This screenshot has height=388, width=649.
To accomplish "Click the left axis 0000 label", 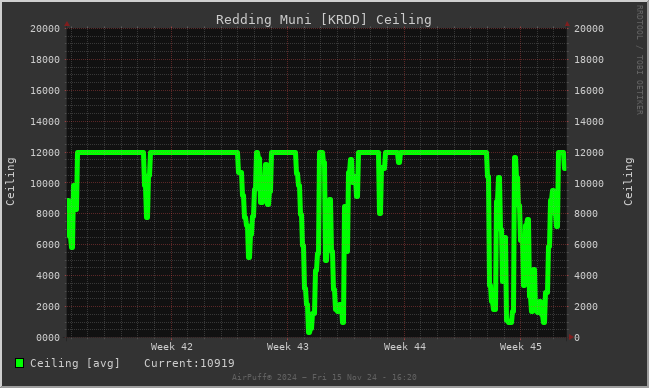I will tap(48, 338).
